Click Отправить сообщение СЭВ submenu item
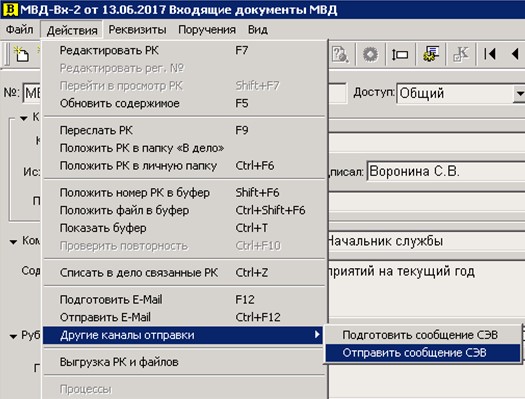525x399 pixels. pyautogui.click(x=423, y=353)
